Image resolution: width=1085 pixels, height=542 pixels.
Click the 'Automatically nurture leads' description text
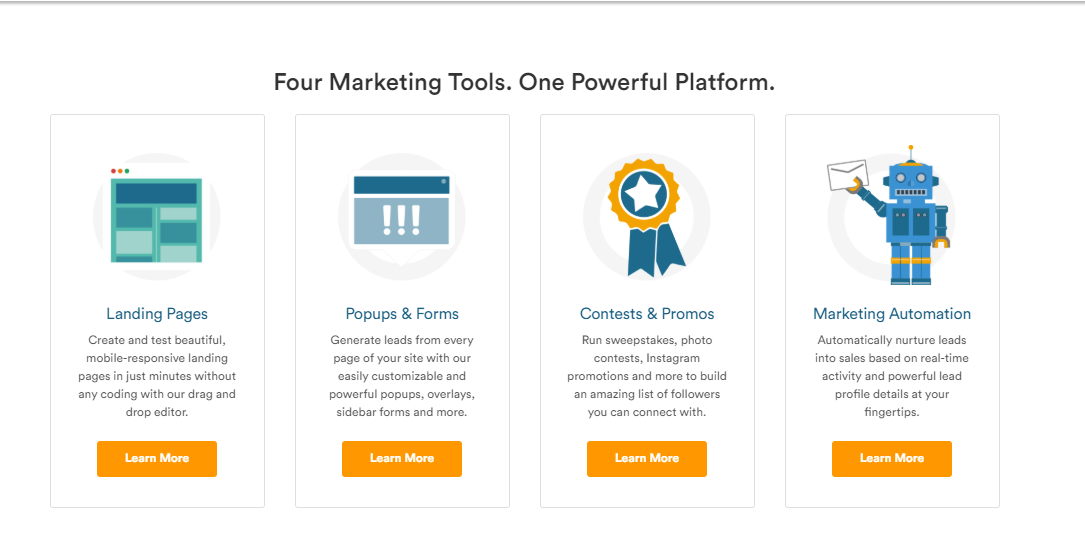(x=892, y=376)
